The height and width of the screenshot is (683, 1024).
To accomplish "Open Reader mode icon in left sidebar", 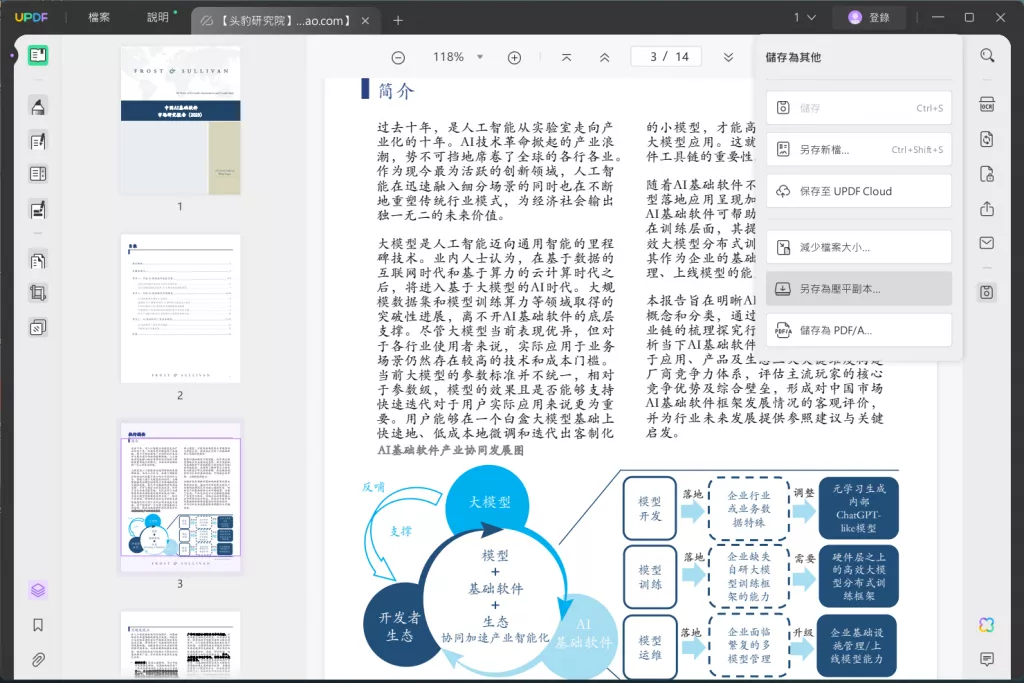I will pyautogui.click(x=38, y=56).
